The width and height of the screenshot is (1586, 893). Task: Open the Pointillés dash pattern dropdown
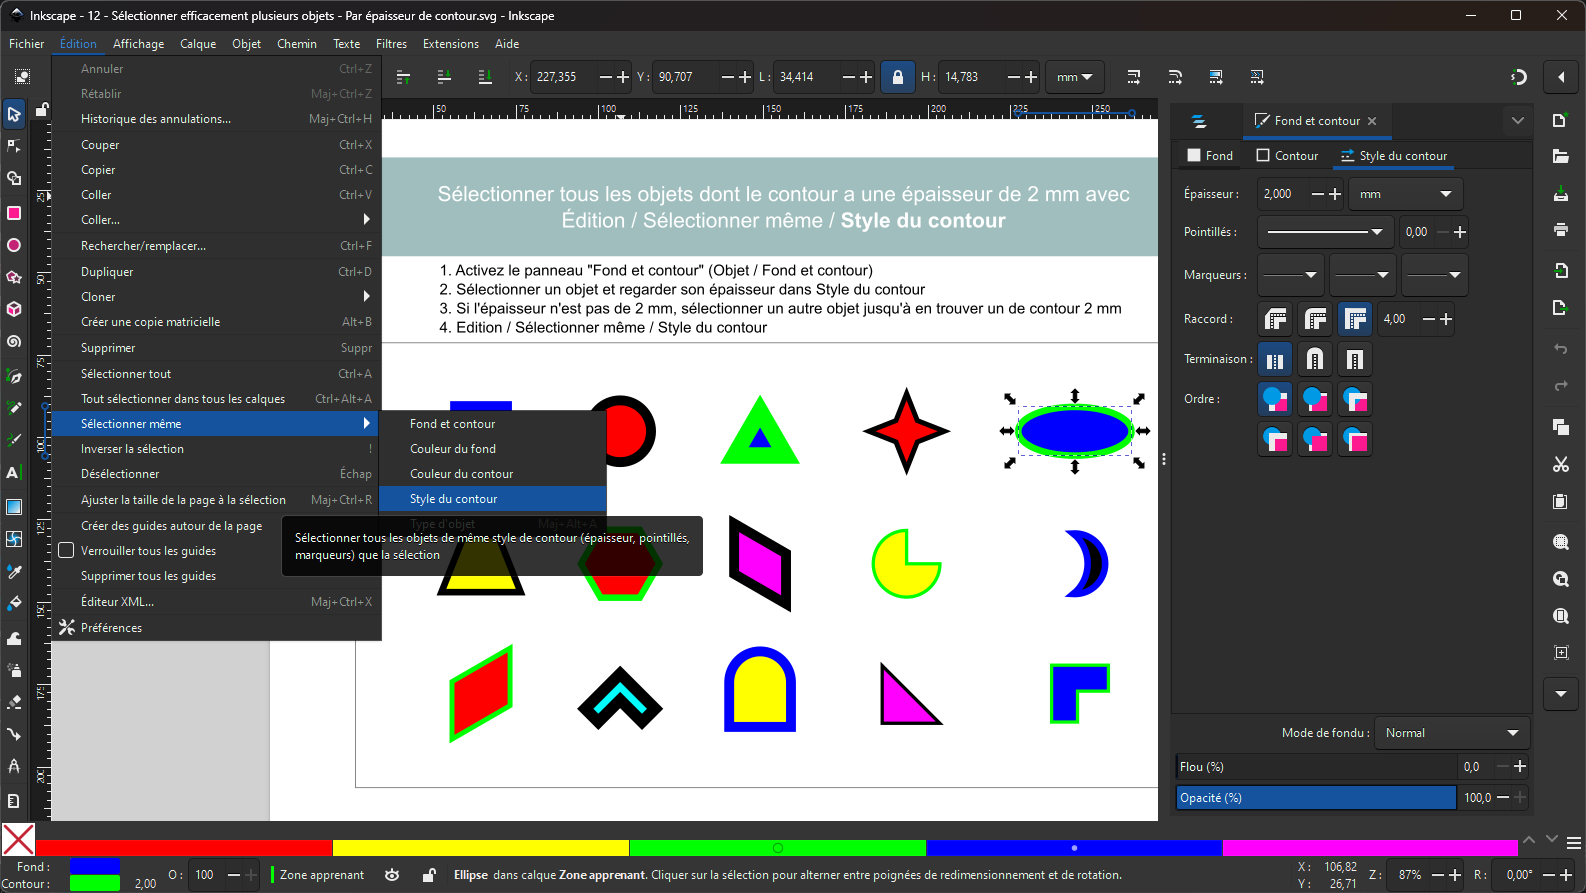click(x=1325, y=232)
